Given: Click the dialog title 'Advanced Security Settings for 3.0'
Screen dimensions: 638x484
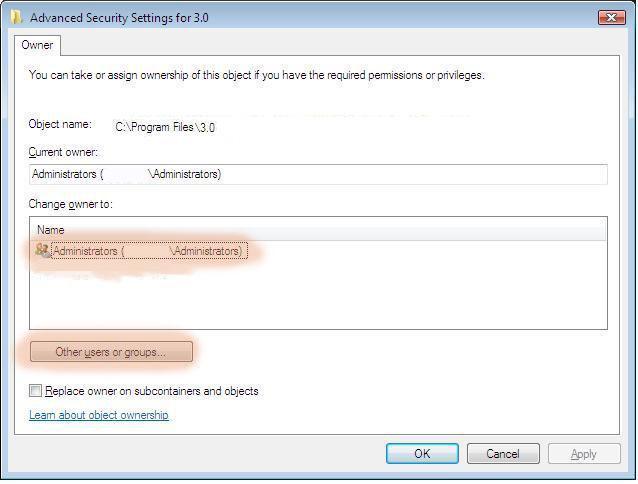Looking at the screenshot, I should coord(119,18).
